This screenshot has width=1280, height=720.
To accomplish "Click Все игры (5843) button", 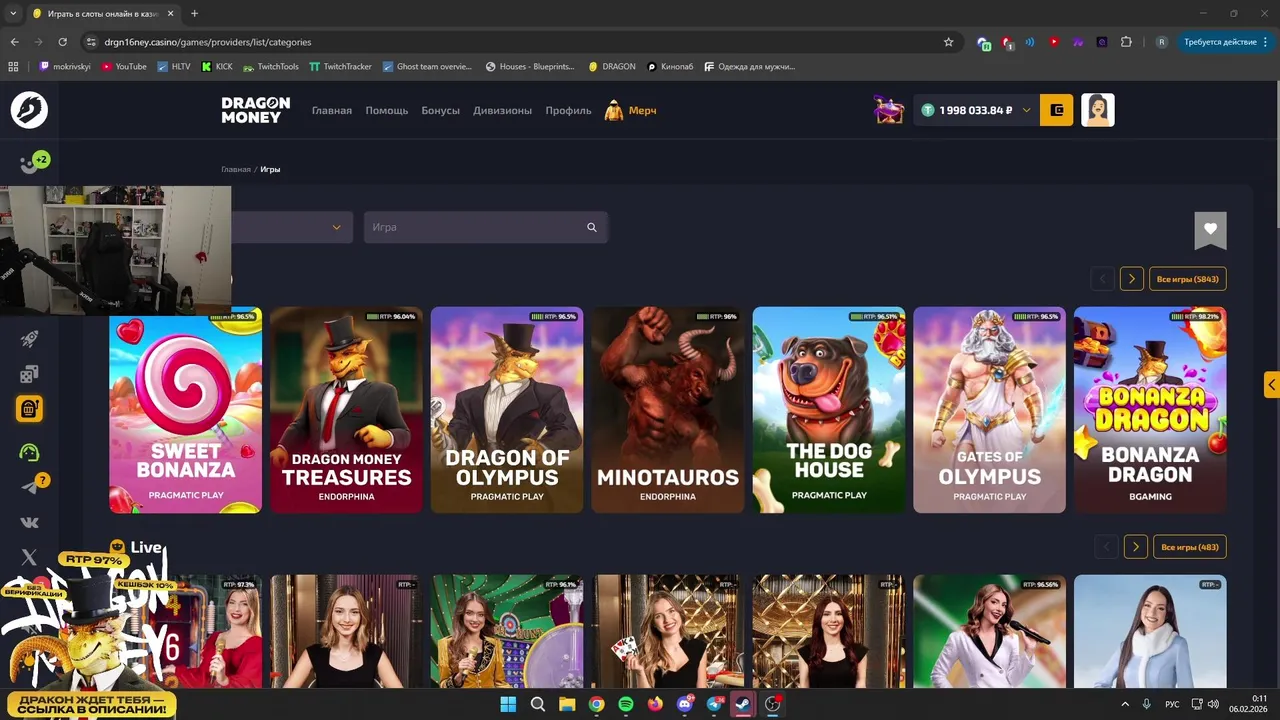I will (1188, 279).
